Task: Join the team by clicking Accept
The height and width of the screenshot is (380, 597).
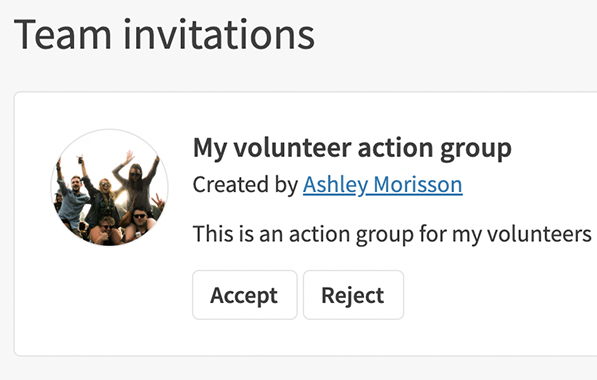Action: pyautogui.click(x=244, y=295)
